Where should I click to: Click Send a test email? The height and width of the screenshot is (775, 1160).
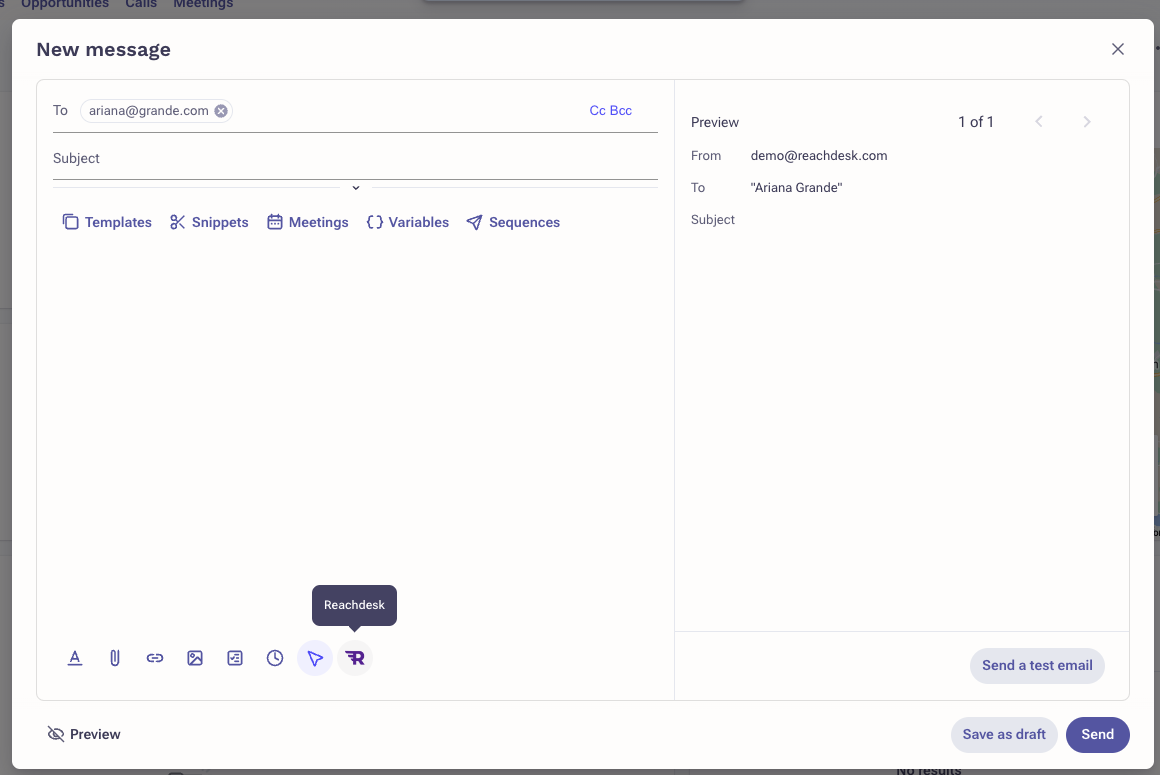click(1037, 665)
